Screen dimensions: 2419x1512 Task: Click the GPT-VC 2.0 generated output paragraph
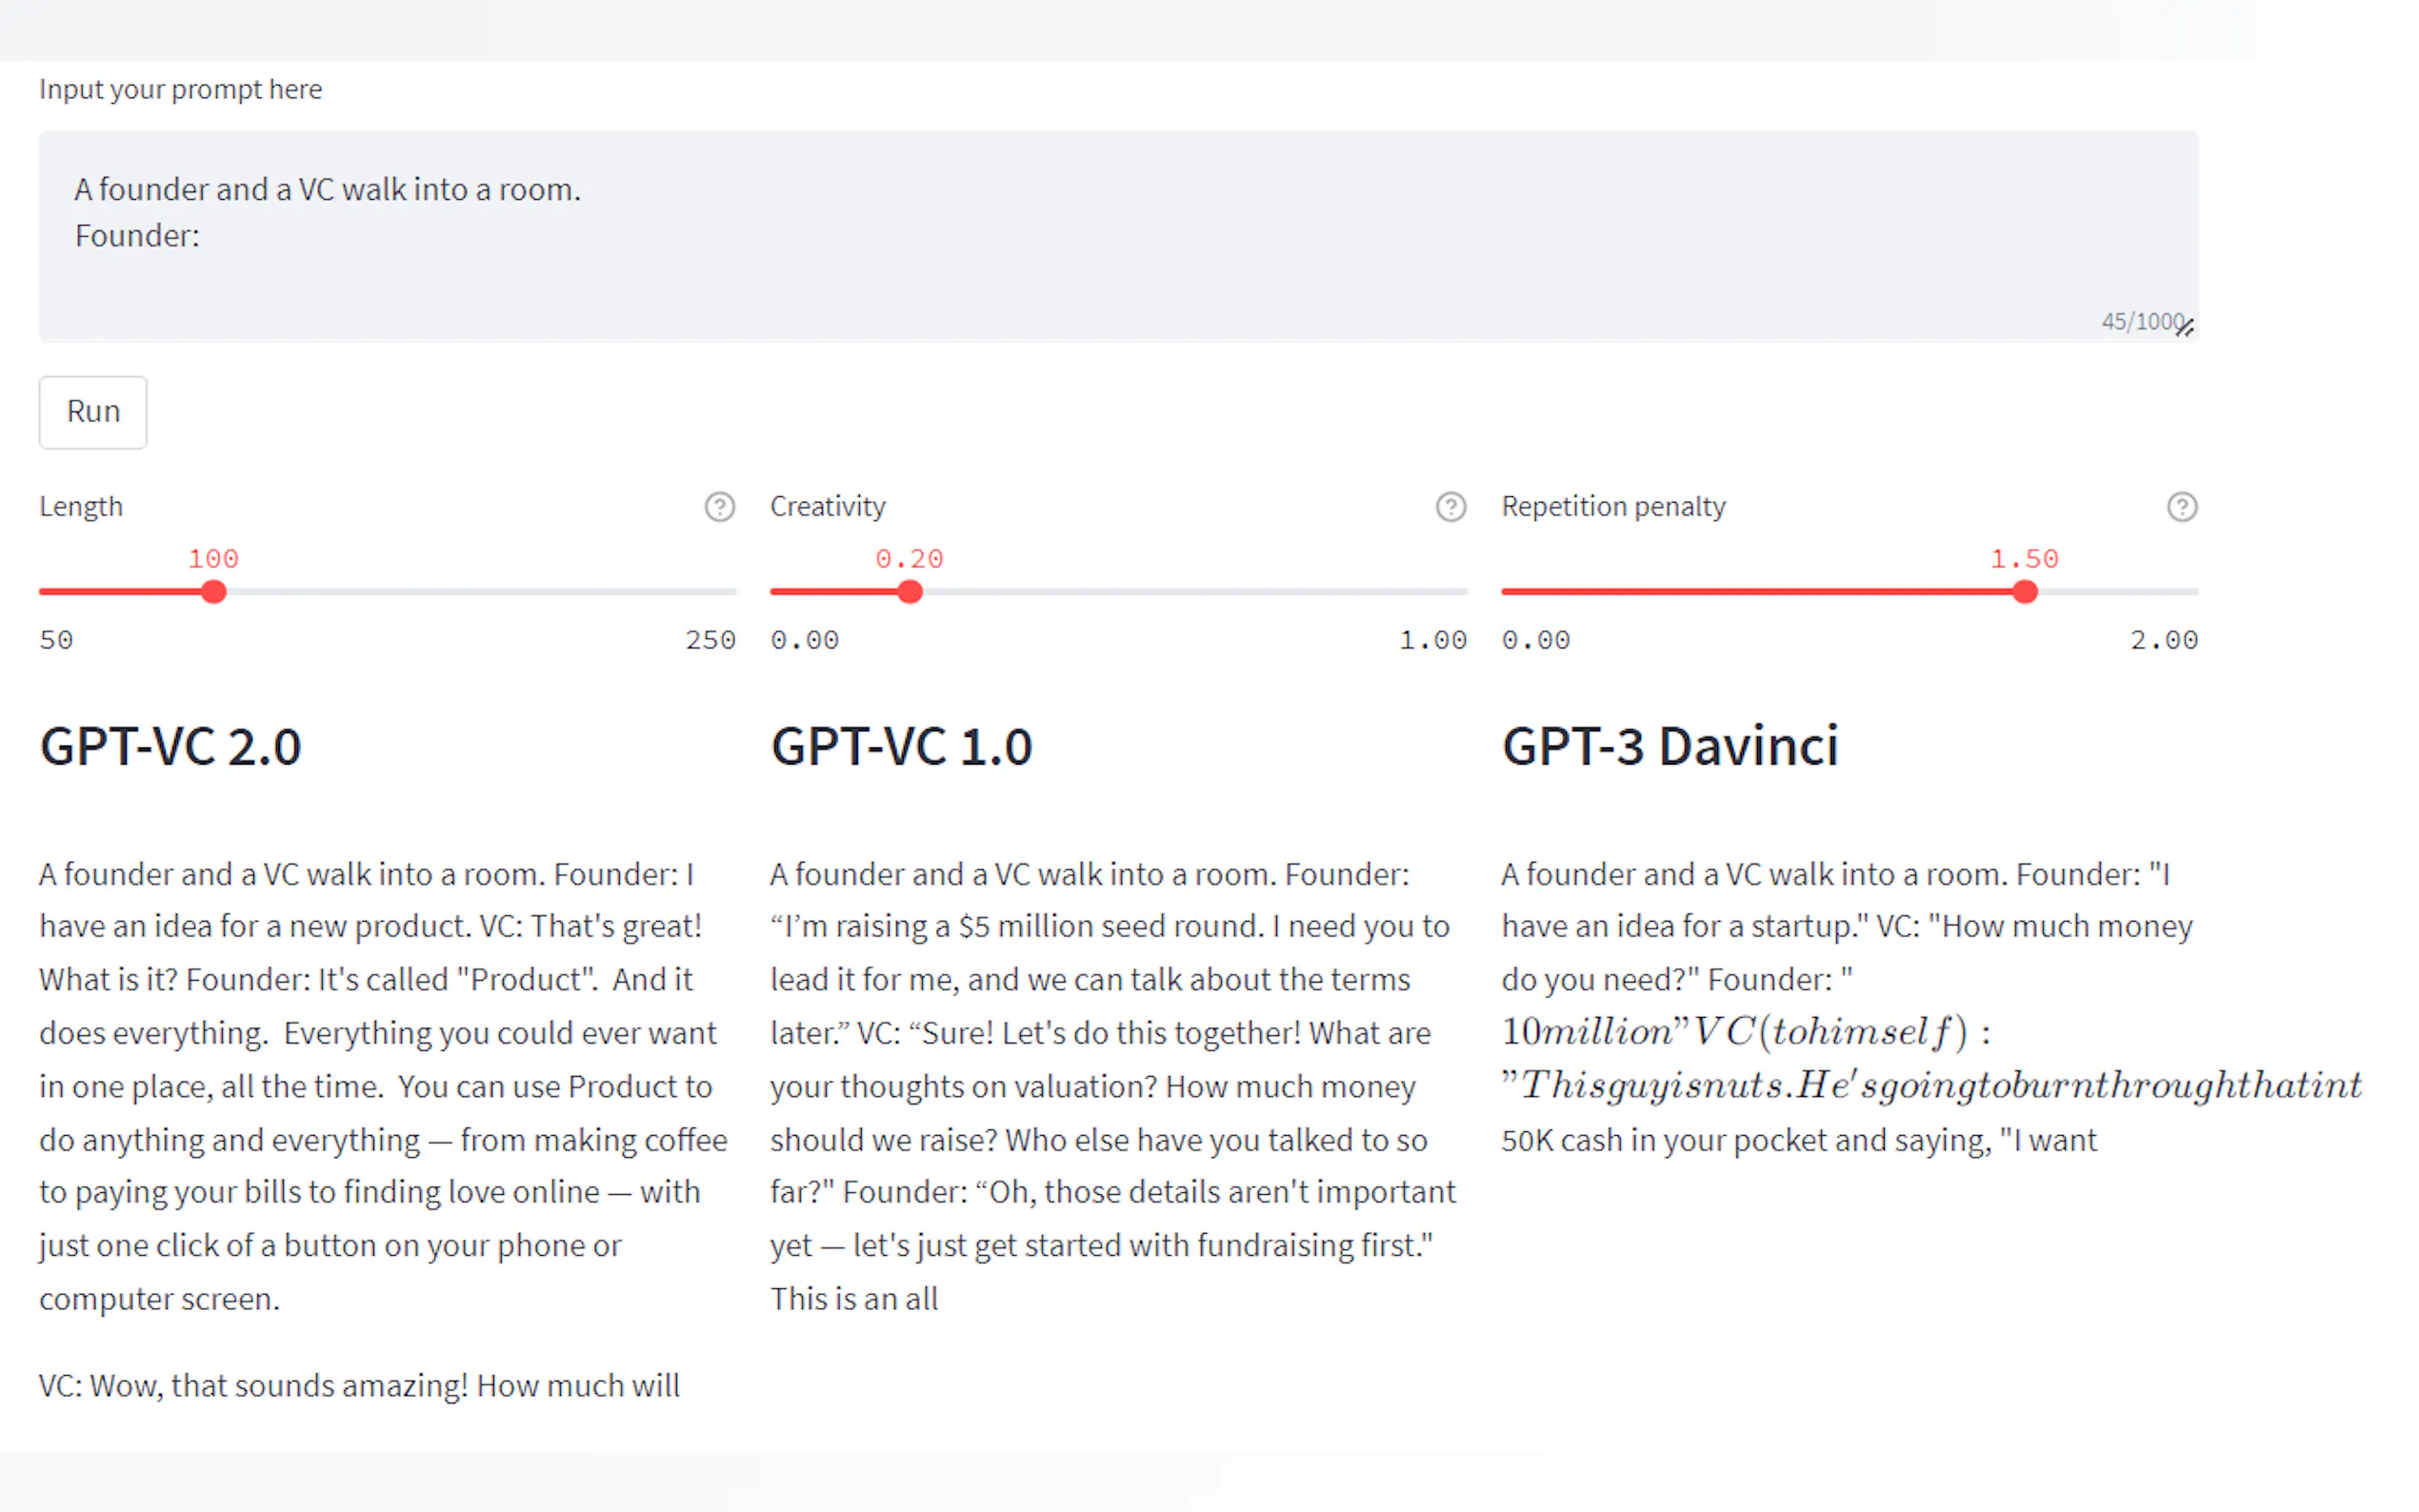(380, 1086)
